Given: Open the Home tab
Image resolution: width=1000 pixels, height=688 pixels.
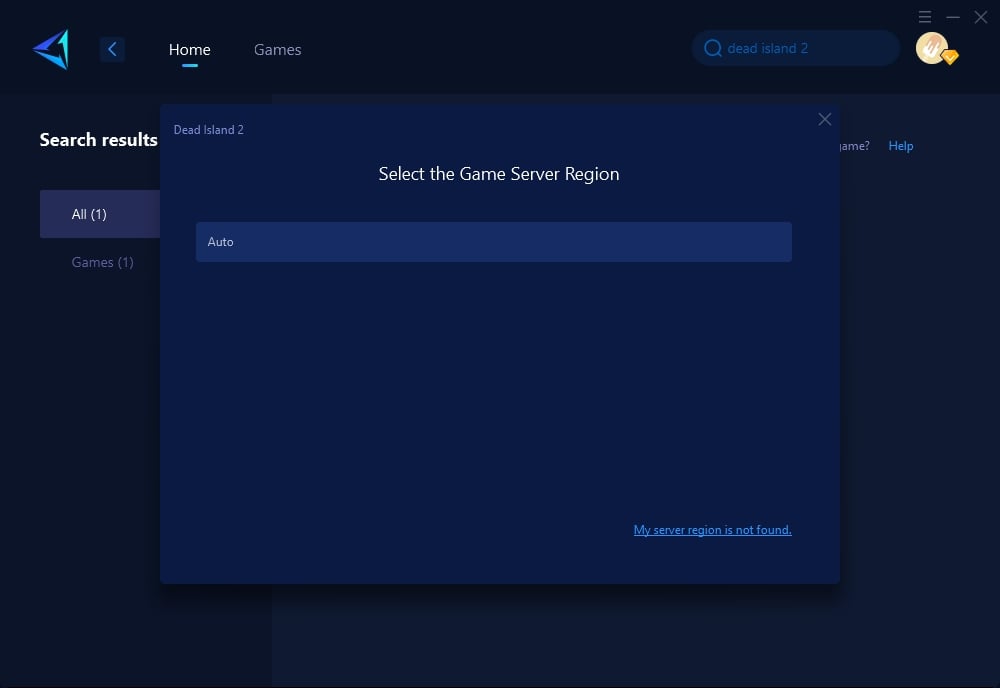Looking at the screenshot, I should (189, 50).
